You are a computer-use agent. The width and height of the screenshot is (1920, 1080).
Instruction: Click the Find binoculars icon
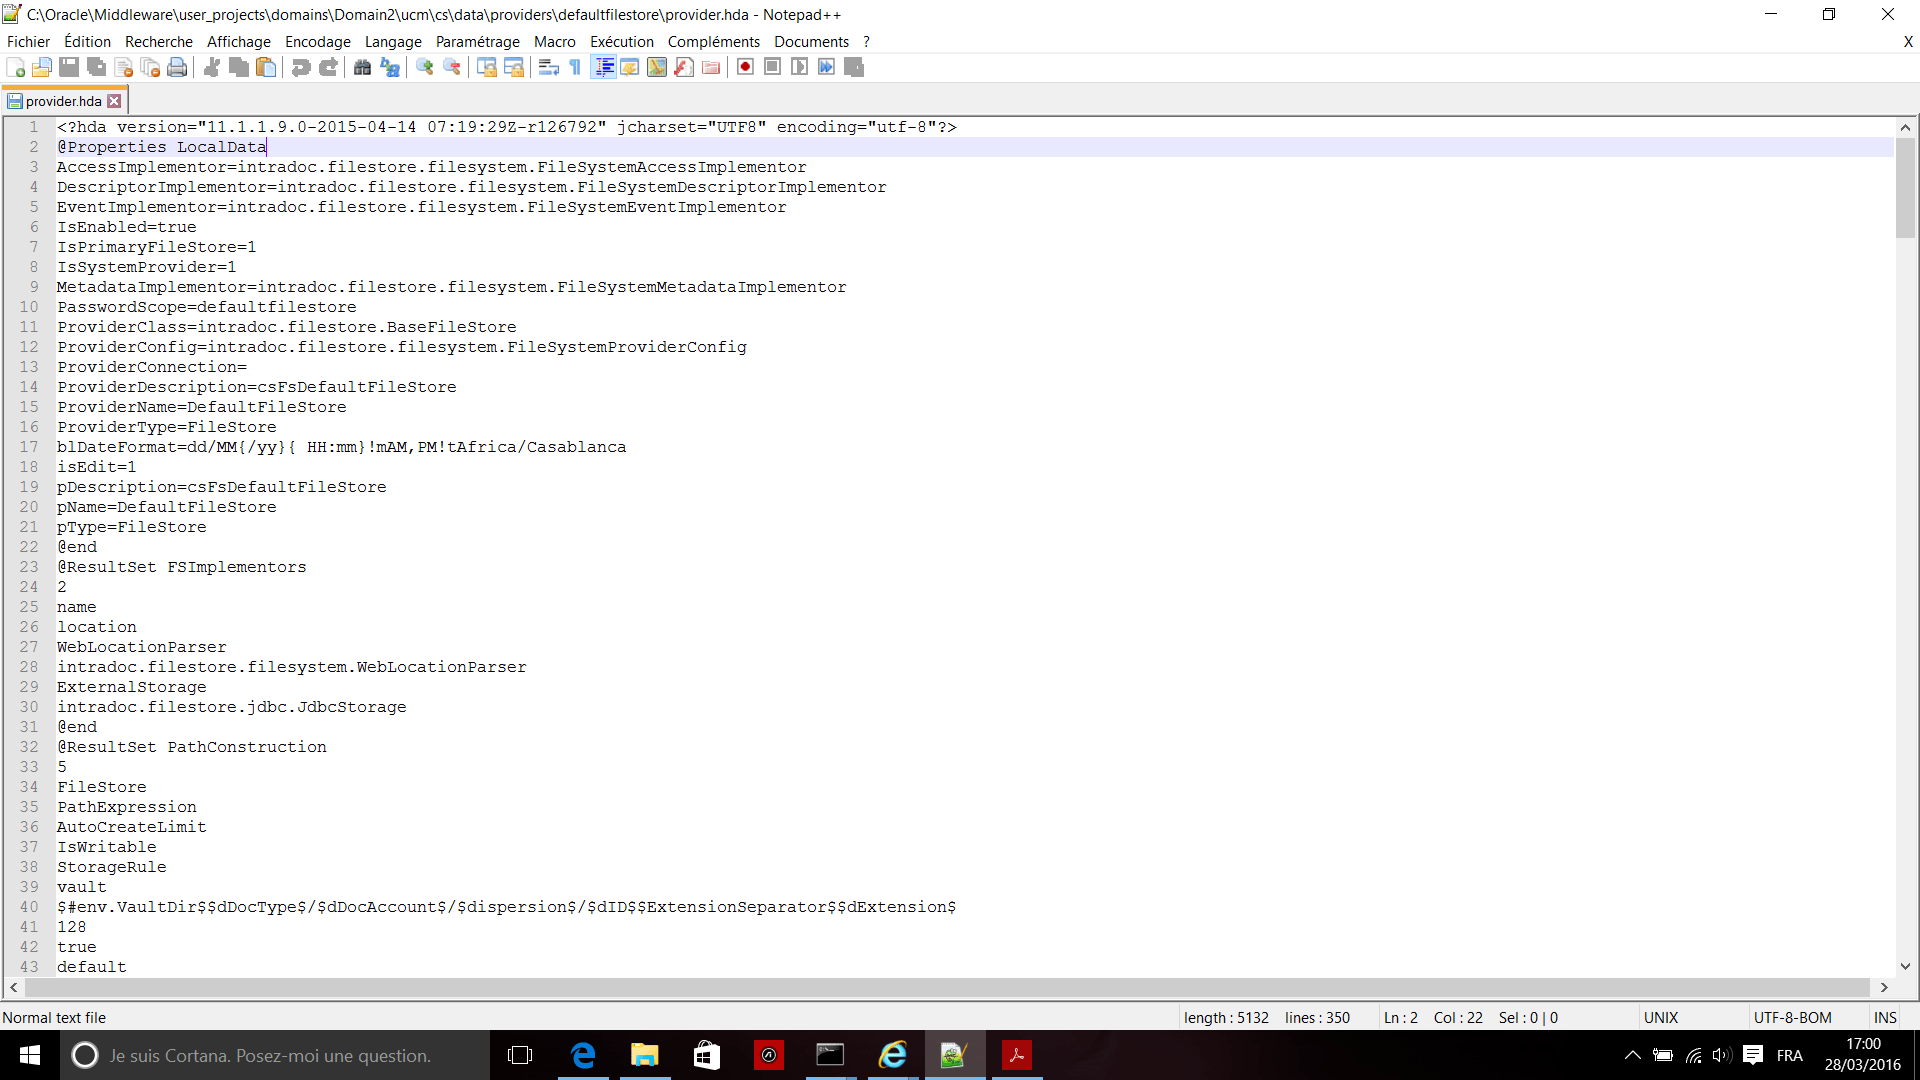pos(362,67)
